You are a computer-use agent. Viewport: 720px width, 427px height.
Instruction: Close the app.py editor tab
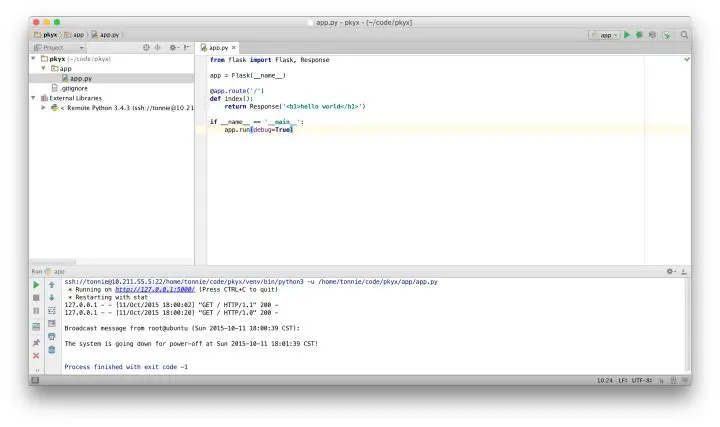[234, 48]
